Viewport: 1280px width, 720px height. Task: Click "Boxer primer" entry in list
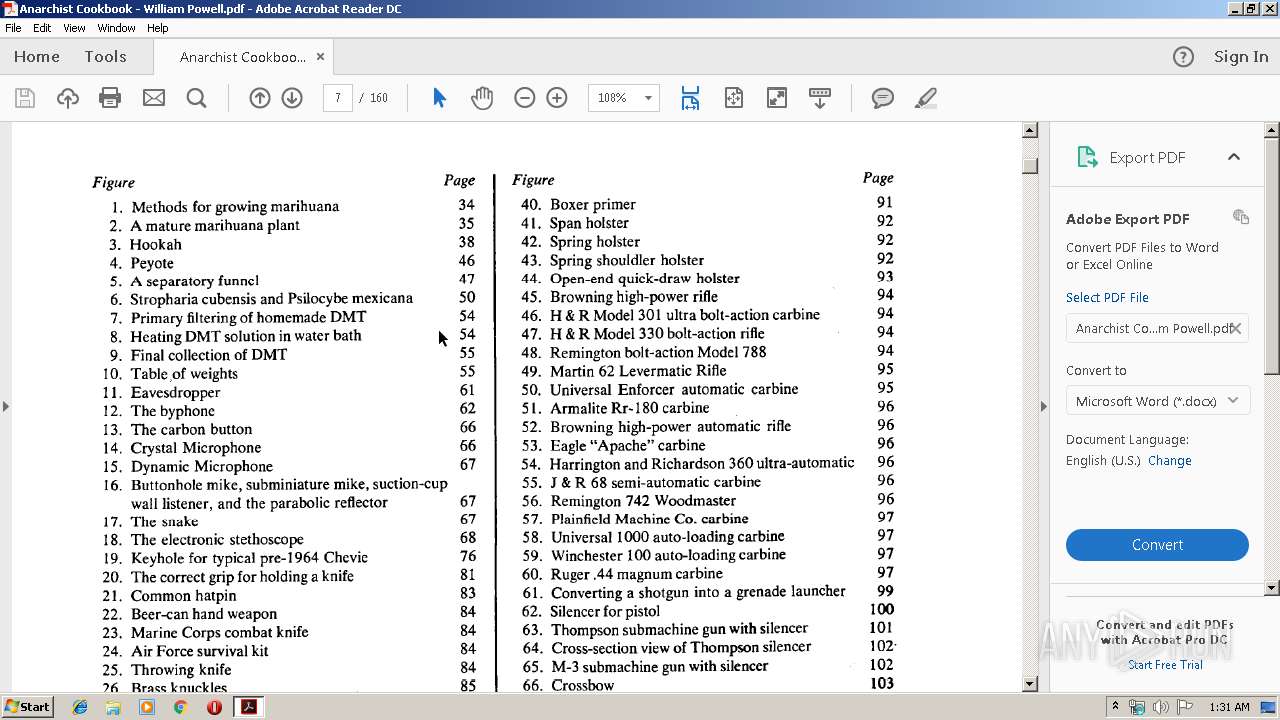point(592,205)
